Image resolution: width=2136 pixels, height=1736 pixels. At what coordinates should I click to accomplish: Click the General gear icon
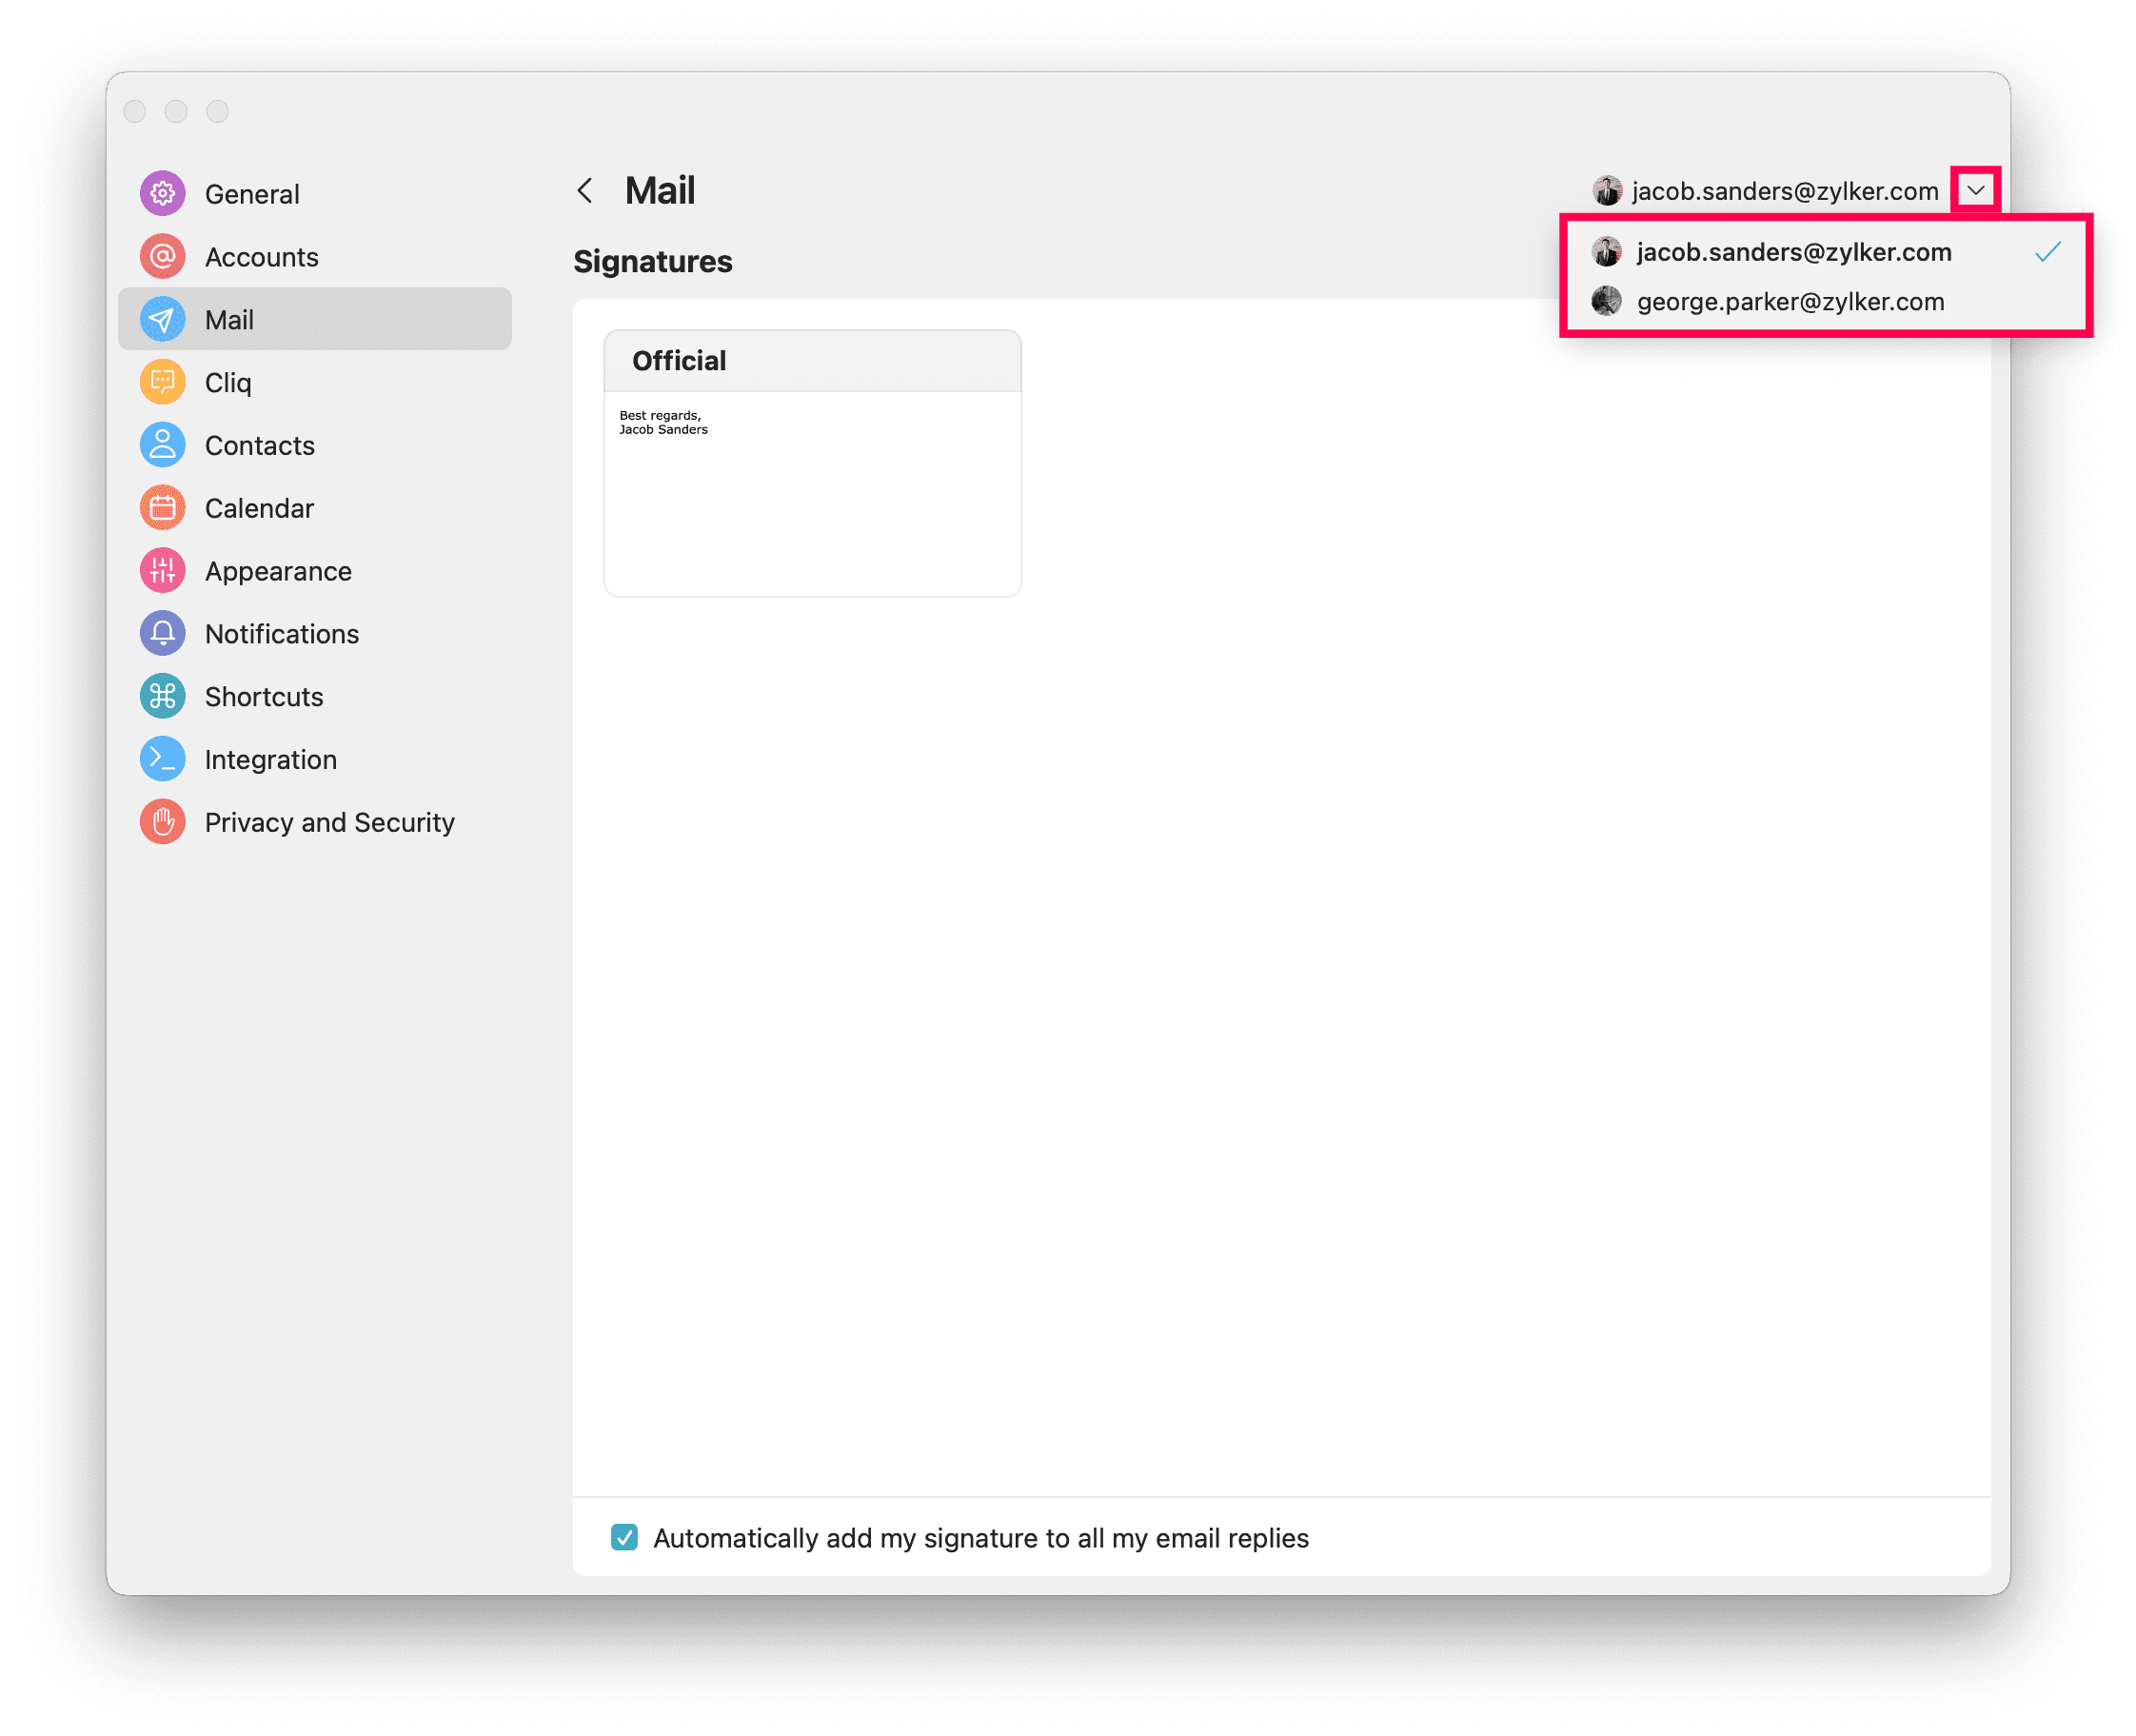tap(162, 194)
